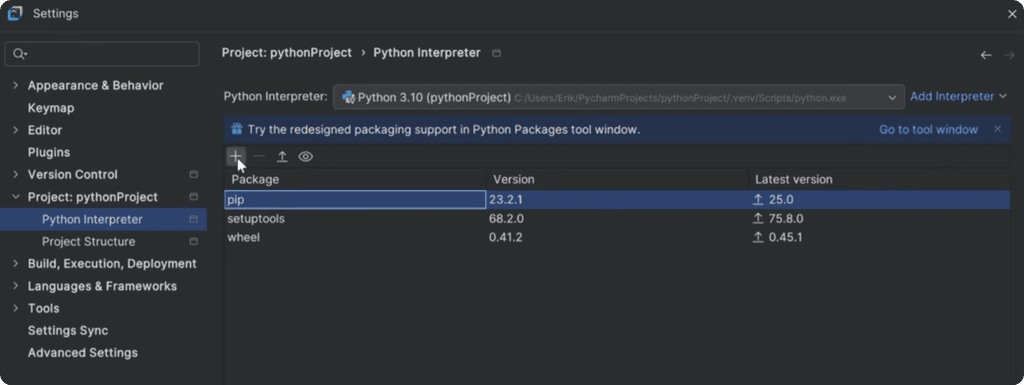Click the project icon beside Version Control
1024x385 pixels.
tap(193, 175)
